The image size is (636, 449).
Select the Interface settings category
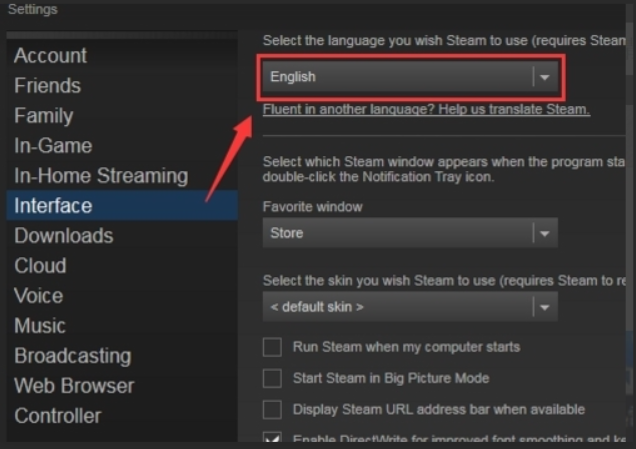point(122,205)
